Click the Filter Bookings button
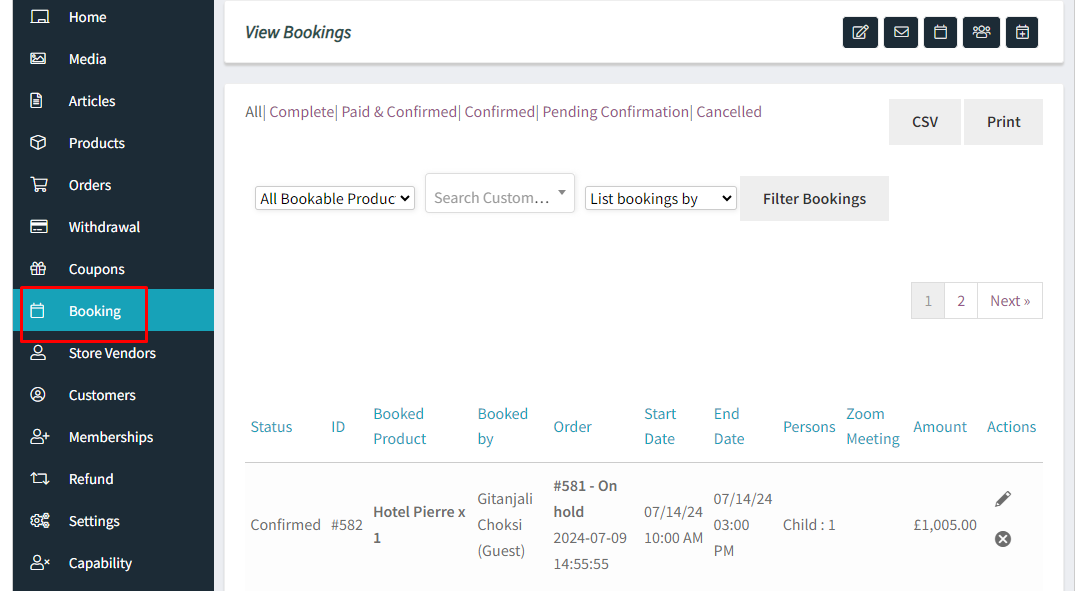The height and width of the screenshot is (591, 1084). click(x=814, y=198)
